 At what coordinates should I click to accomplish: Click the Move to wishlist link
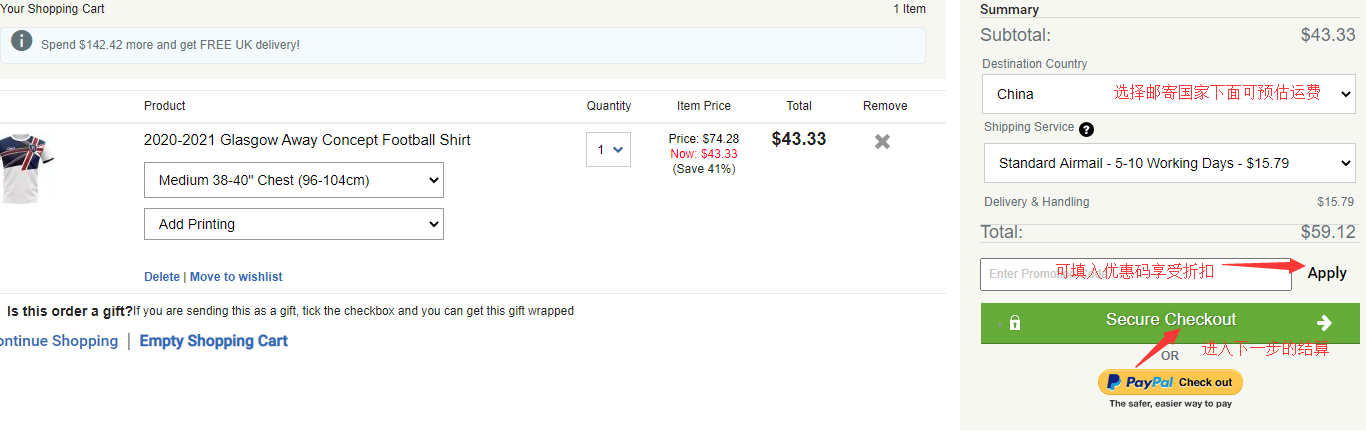coord(236,277)
